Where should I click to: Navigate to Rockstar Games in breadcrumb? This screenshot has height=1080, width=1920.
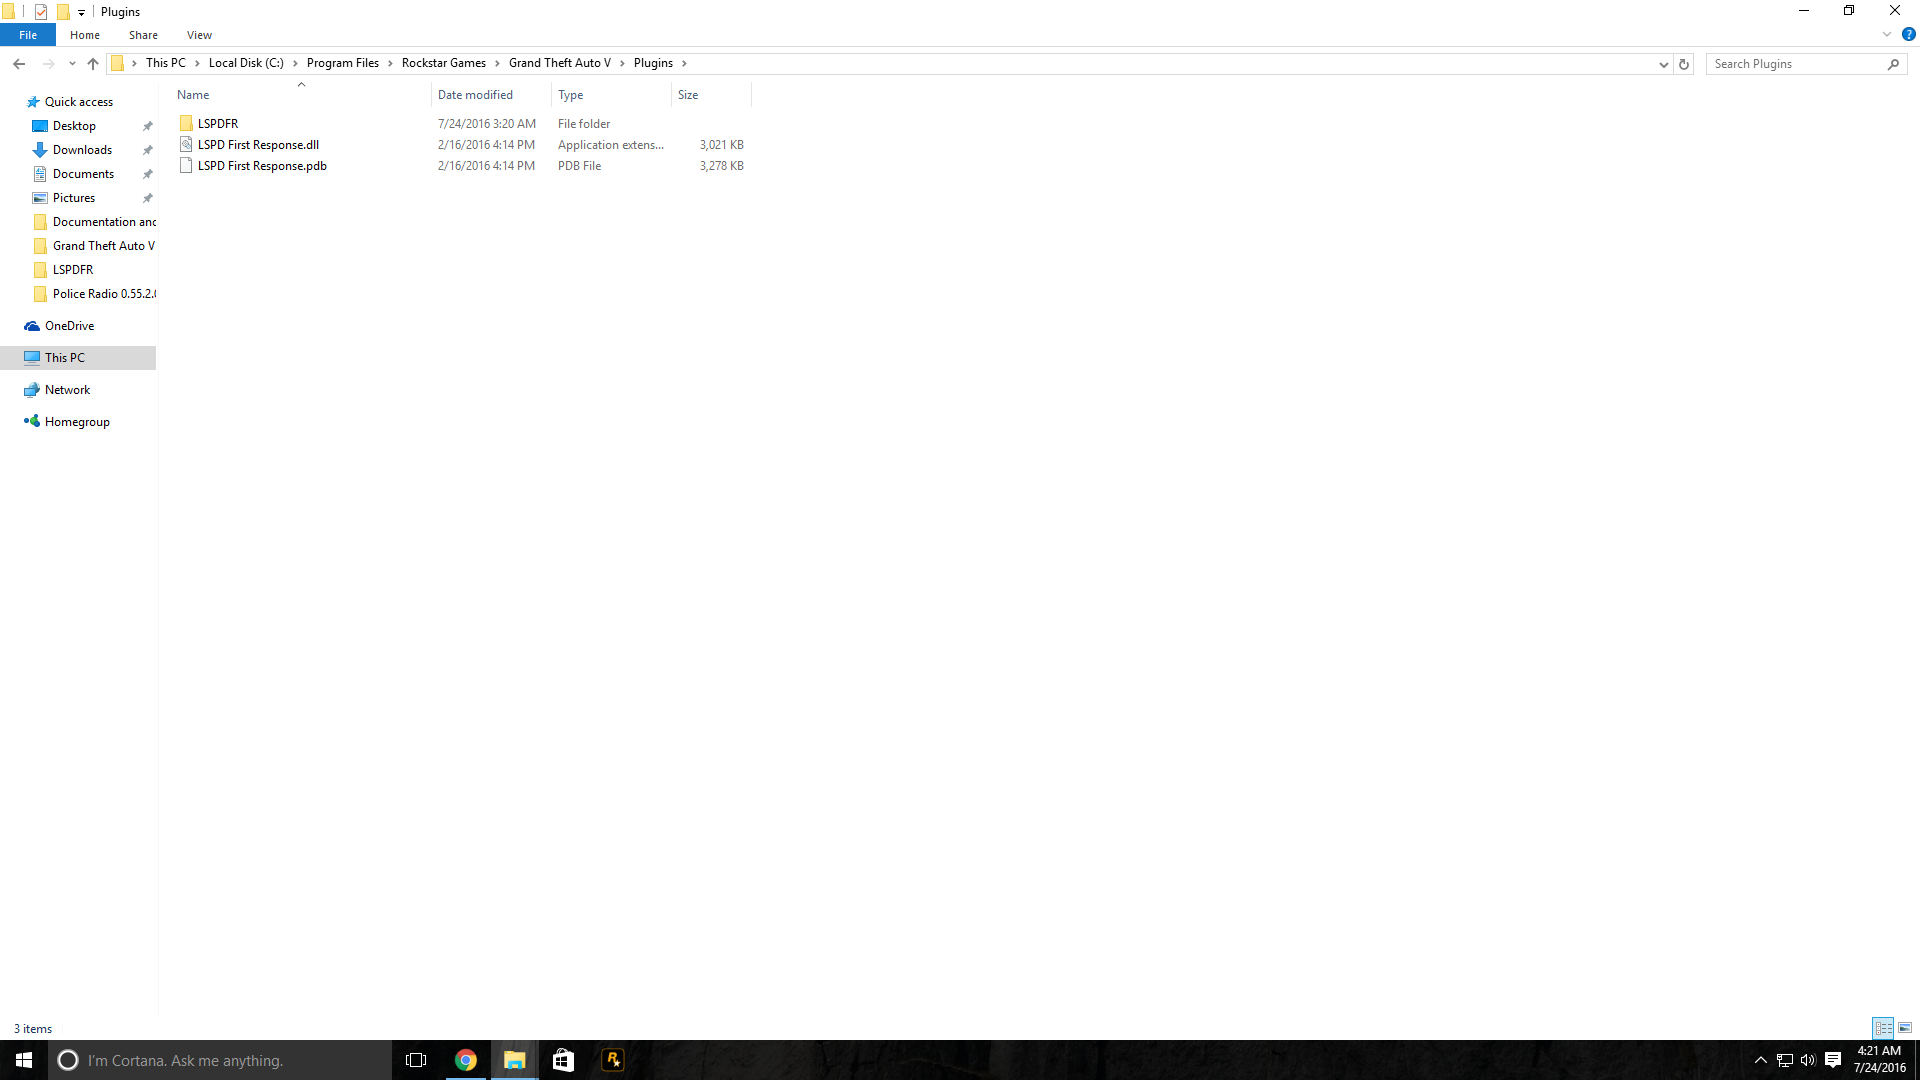coord(443,63)
